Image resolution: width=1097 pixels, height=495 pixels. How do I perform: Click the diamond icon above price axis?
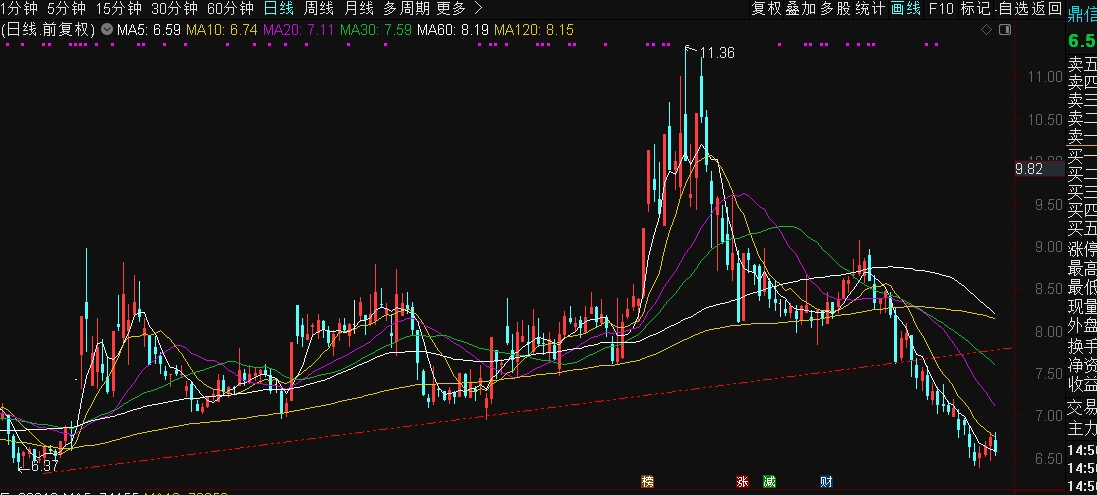[986, 29]
